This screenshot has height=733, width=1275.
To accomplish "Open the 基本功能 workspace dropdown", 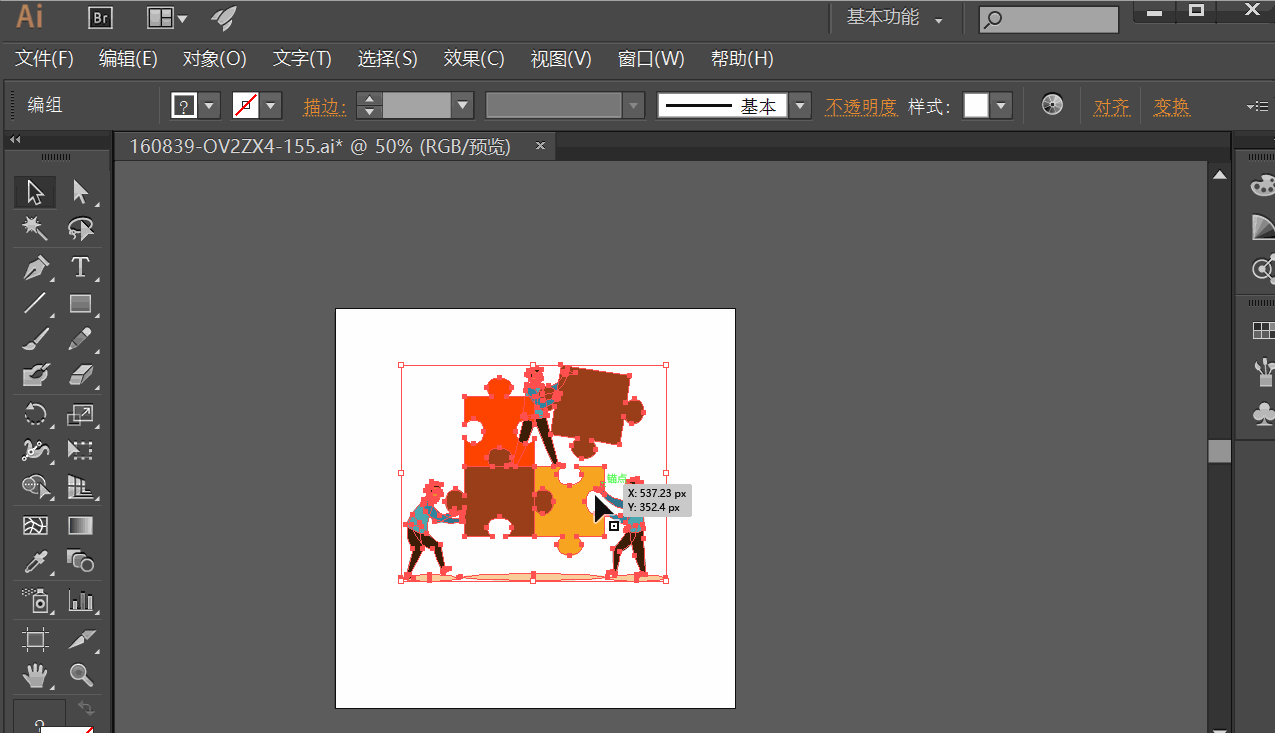I will pos(895,18).
